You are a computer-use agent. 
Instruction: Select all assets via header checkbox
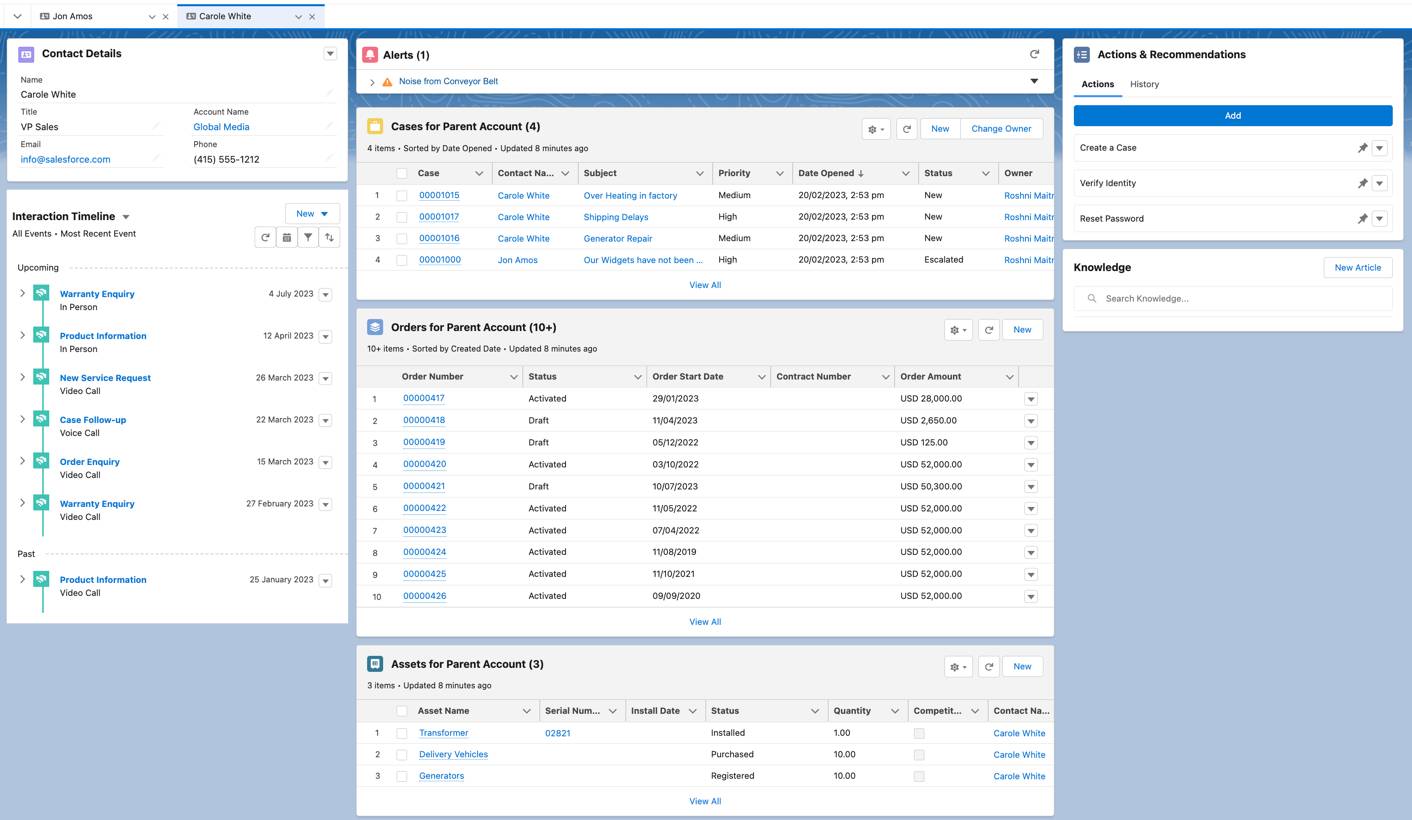[x=401, y=710]
